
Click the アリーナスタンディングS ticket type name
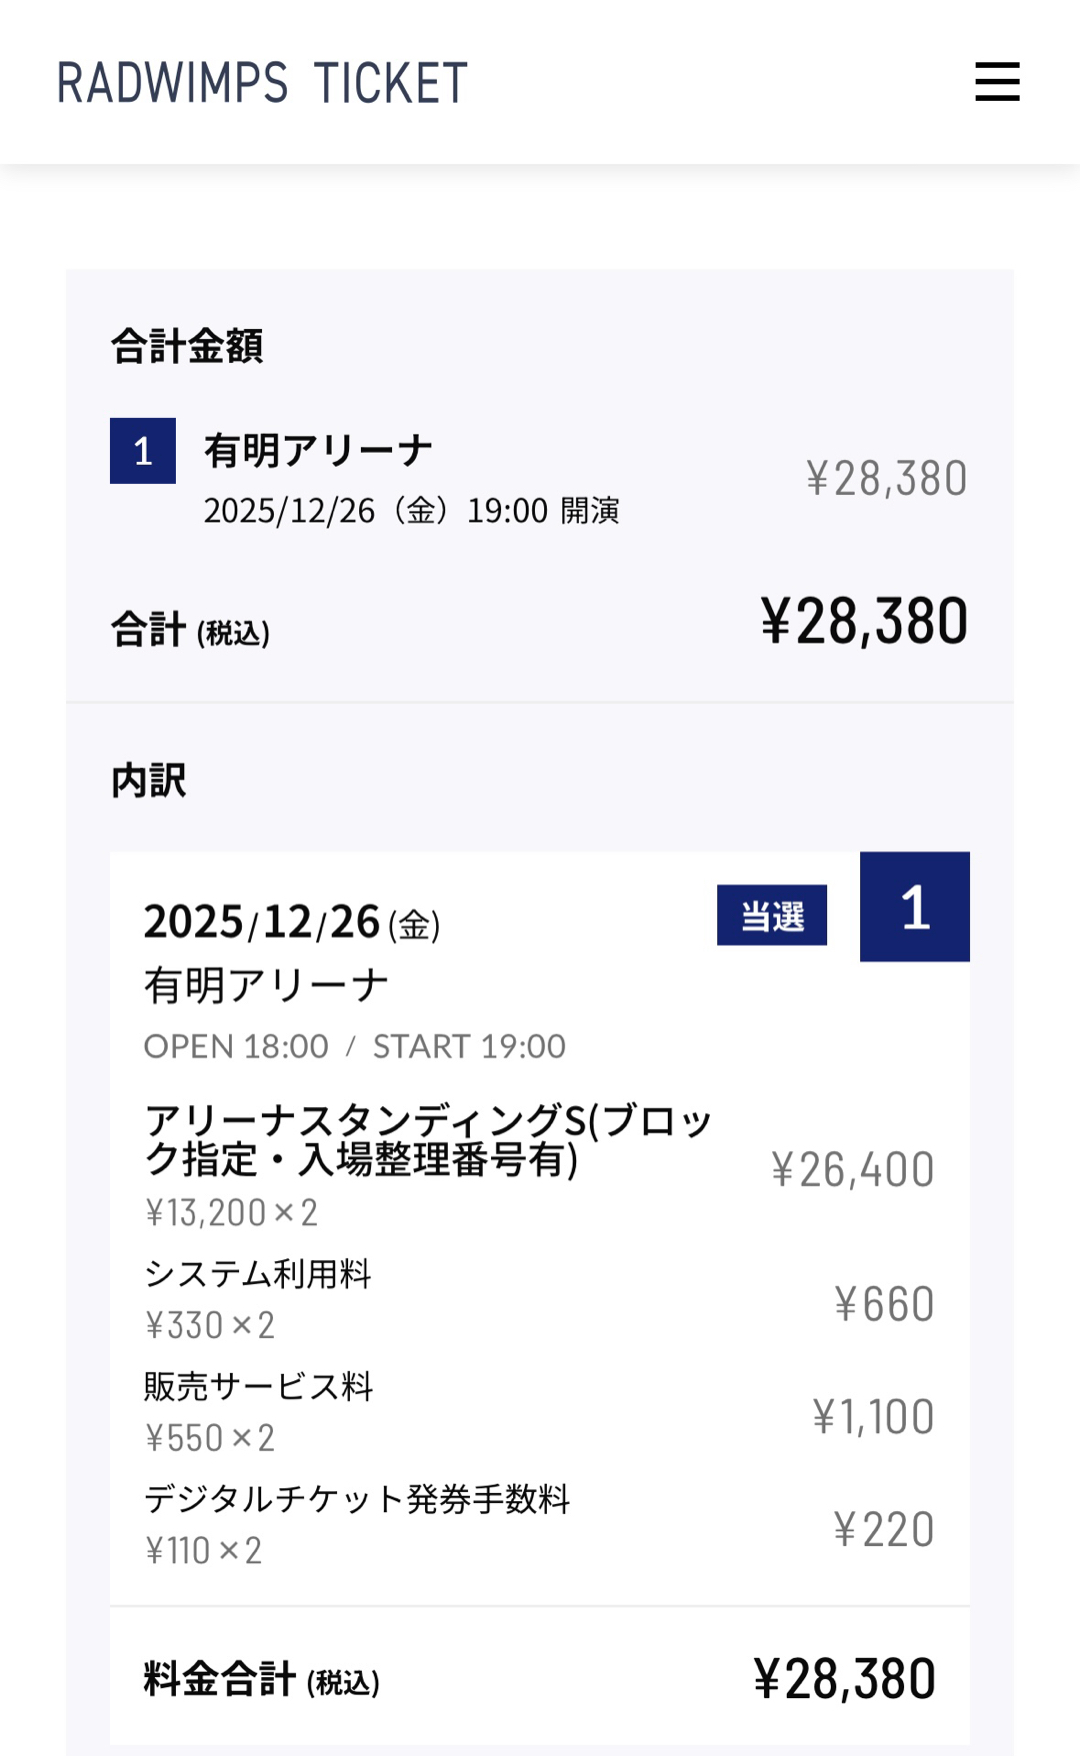click(427, 1140)
